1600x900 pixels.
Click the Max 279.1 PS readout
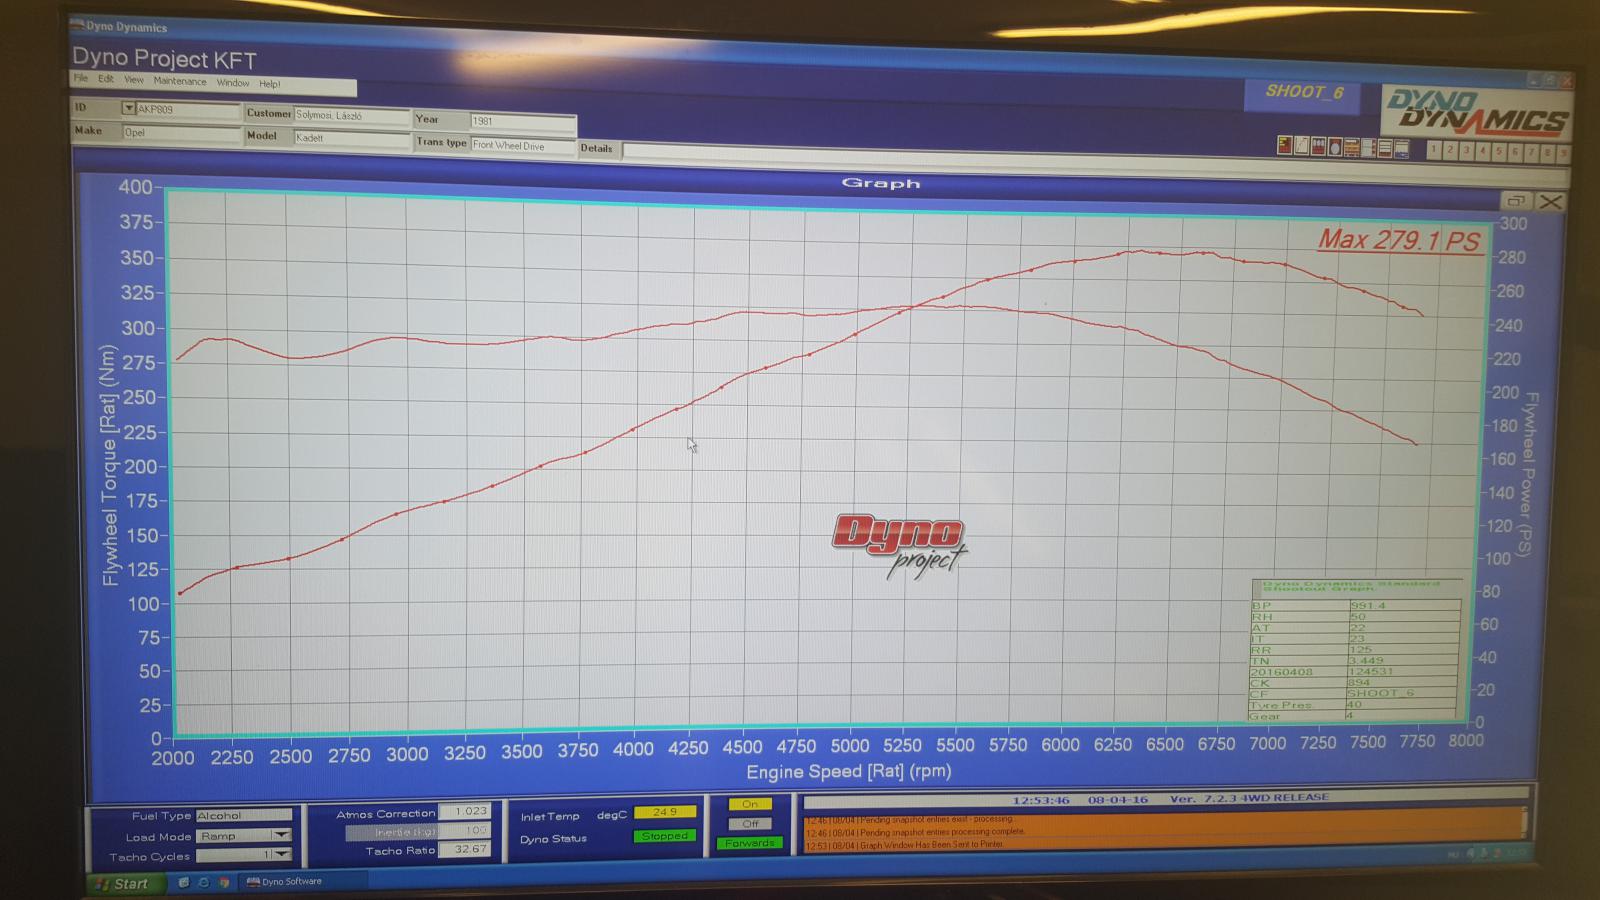pos(1398,240)
